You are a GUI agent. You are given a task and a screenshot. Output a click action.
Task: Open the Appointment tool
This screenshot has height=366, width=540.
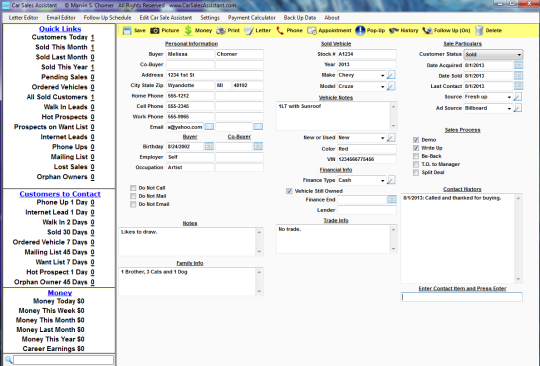312,31
